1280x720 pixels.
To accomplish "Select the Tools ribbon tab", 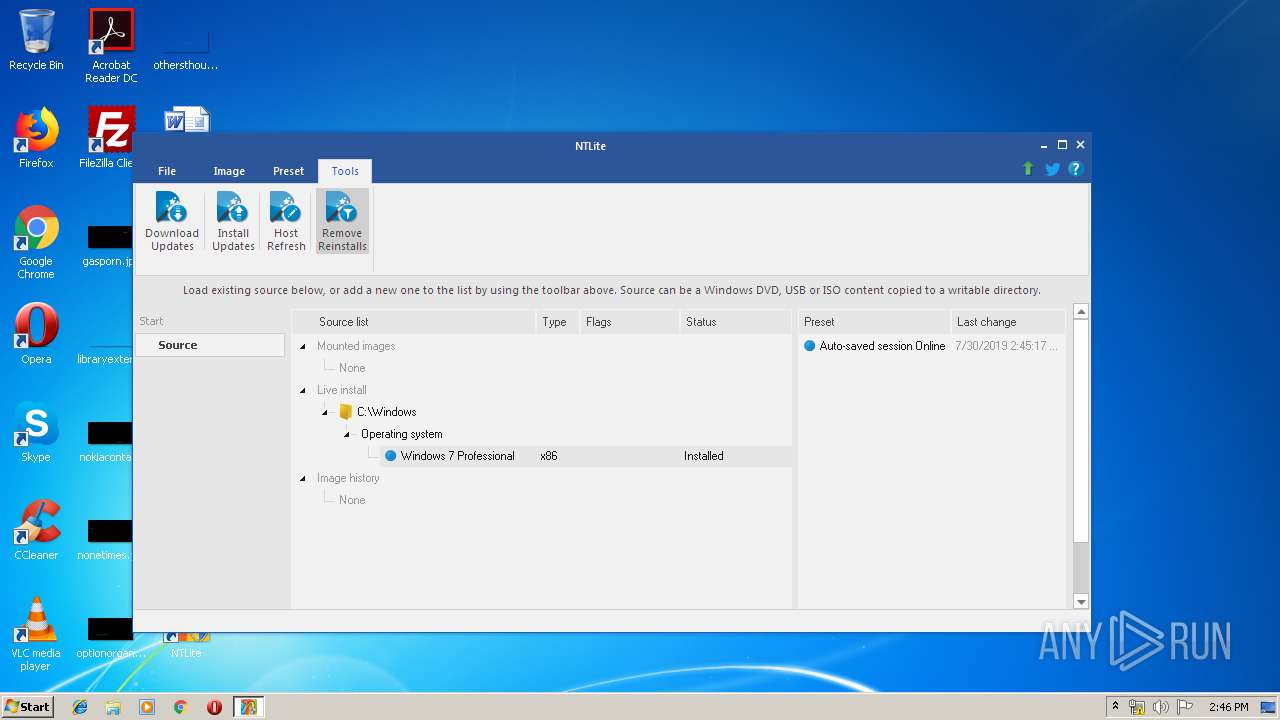I will pos(345,171).
